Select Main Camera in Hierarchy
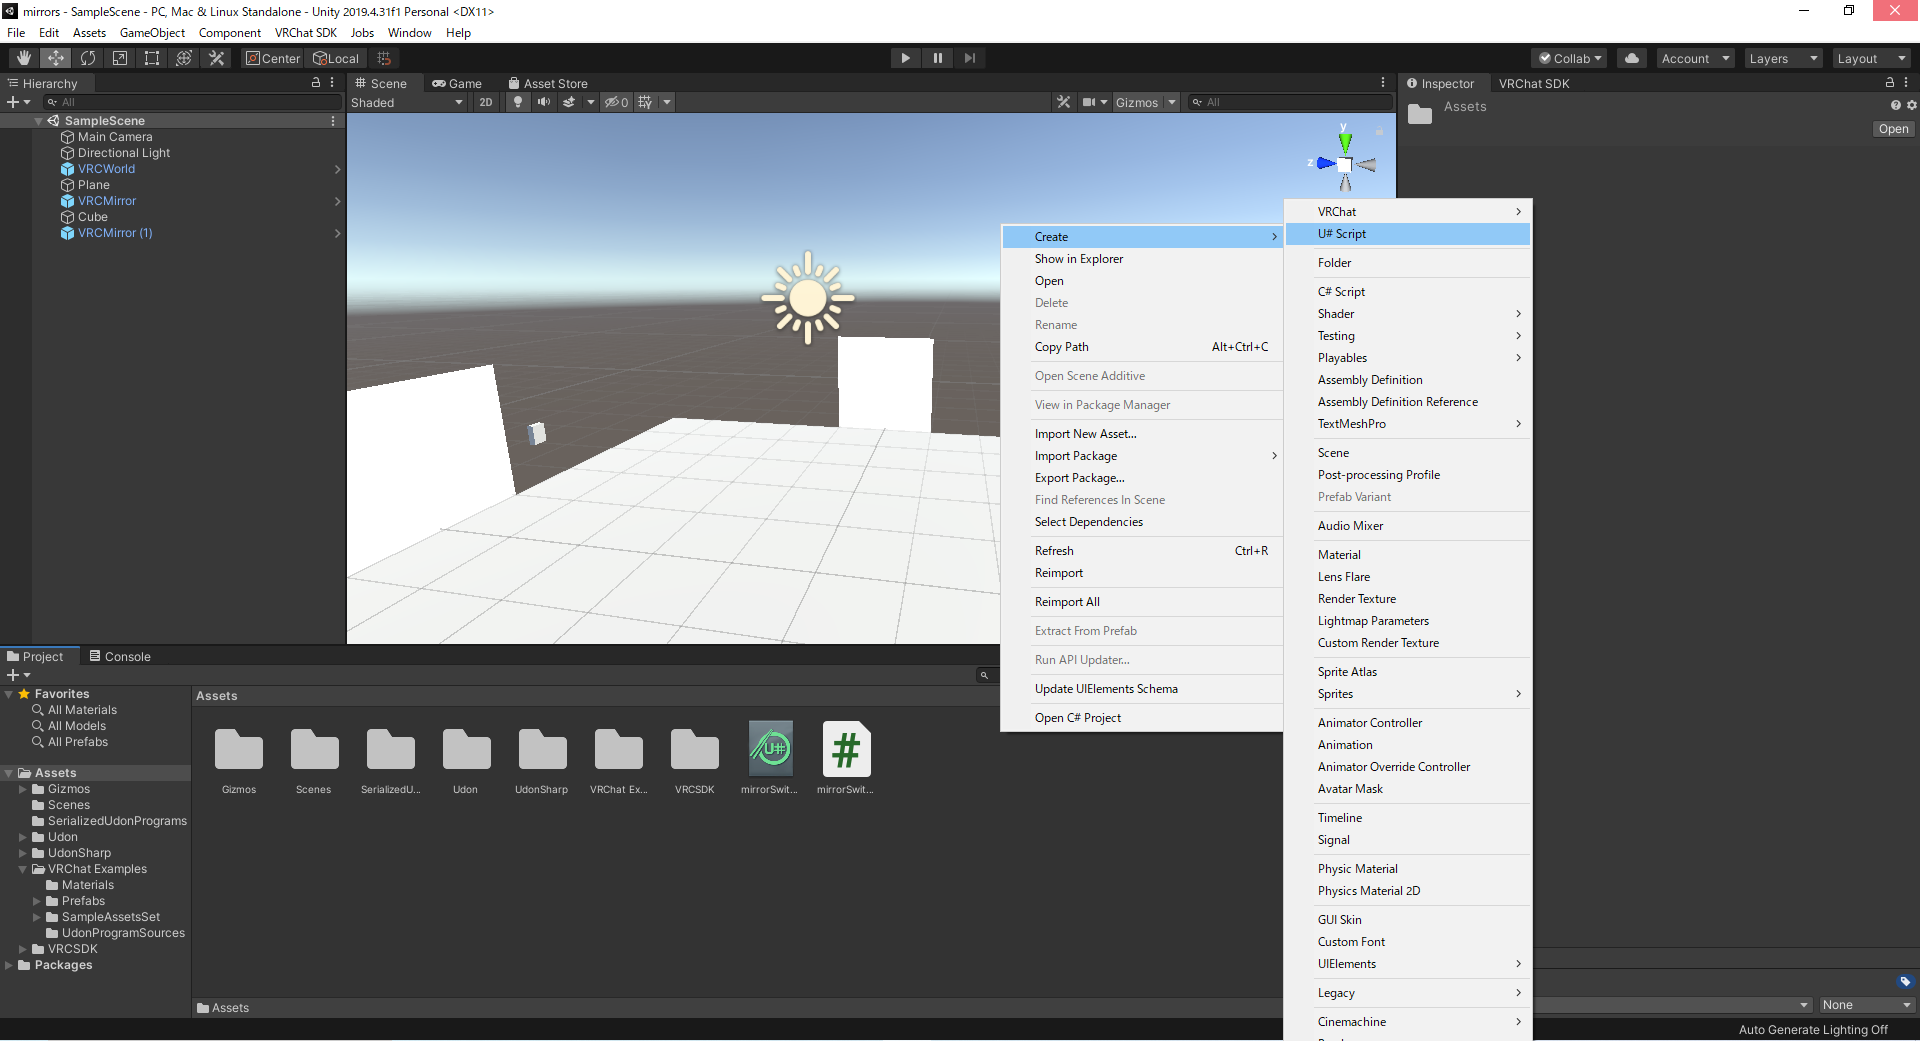The width and height of the screenshot is (1920, 1041). [115, 137]
